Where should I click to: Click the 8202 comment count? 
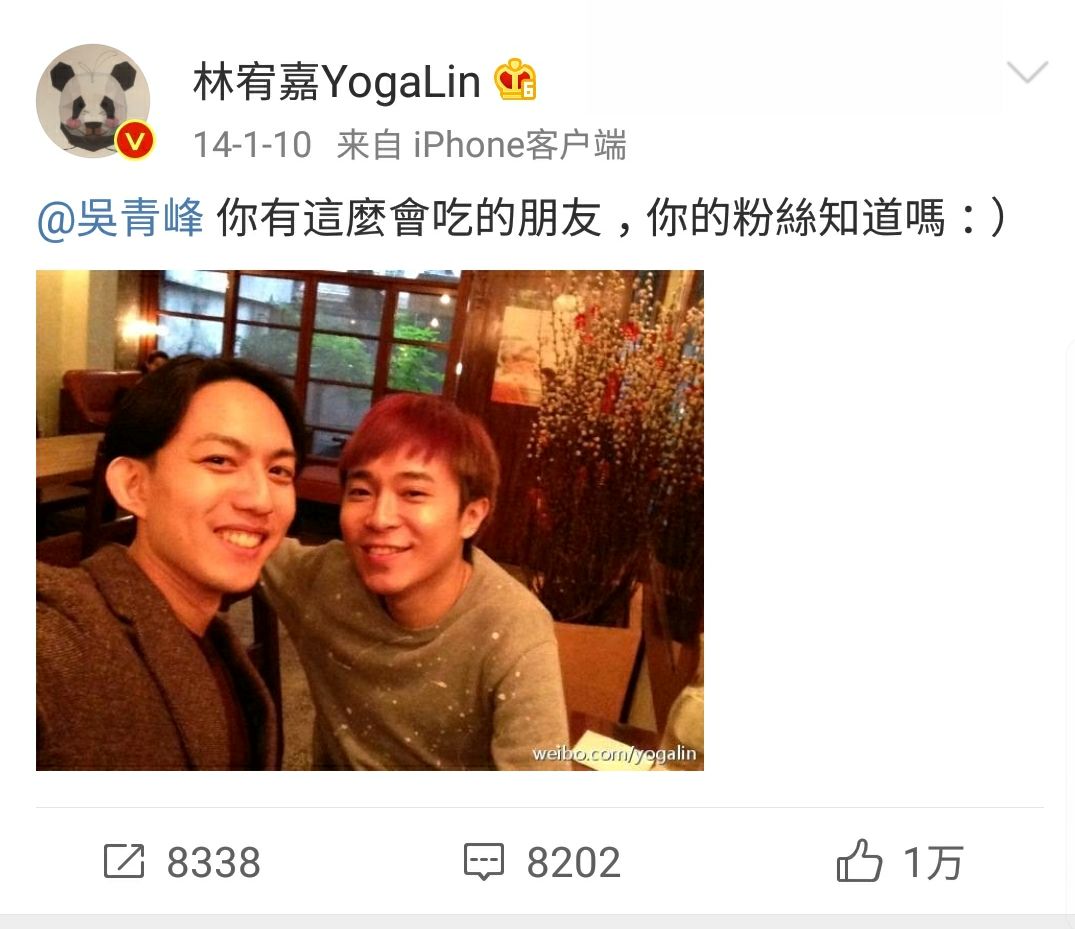[x=574, y=862]
